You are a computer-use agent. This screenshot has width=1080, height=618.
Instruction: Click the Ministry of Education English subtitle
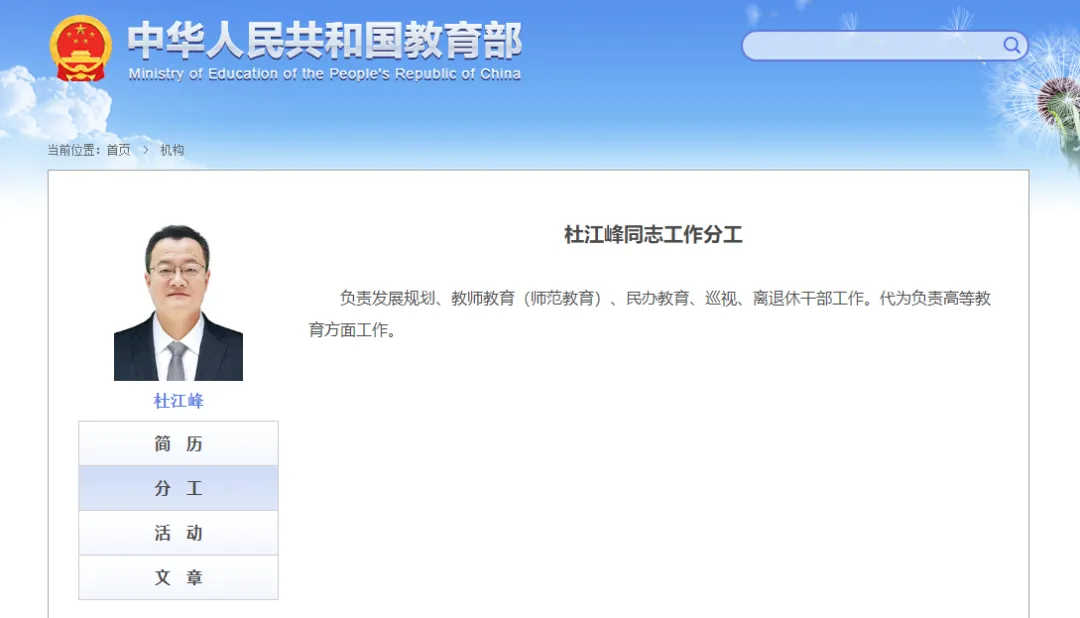pos(324,74)
